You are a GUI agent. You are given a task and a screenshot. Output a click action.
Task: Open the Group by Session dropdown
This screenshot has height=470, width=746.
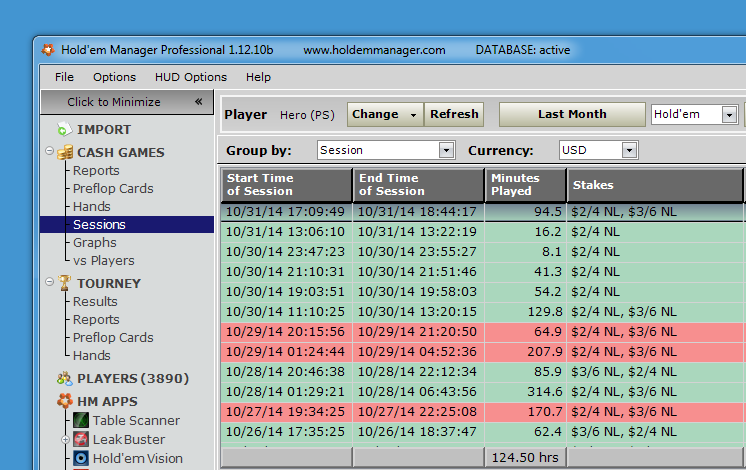click(446, 150)
